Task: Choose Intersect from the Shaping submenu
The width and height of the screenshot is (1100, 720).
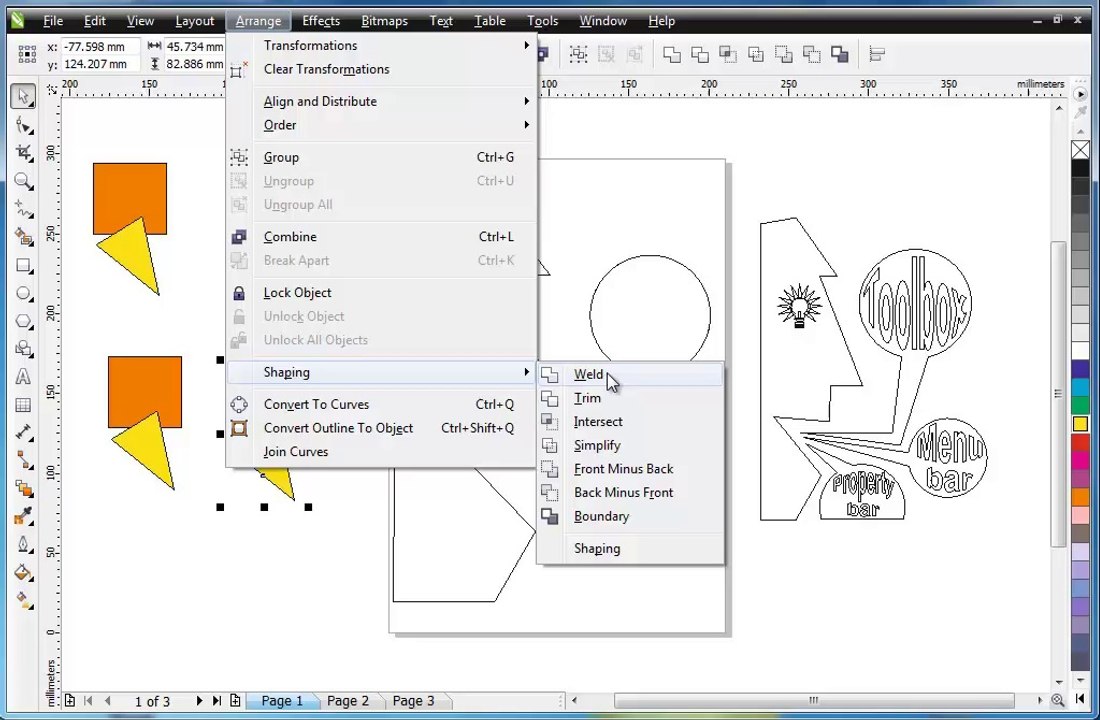Action: [x=630, y=422]
